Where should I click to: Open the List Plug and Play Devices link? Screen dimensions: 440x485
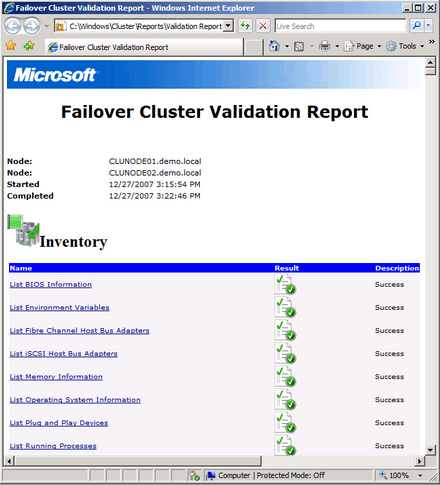pyautogui.click(x=59, y=423)
